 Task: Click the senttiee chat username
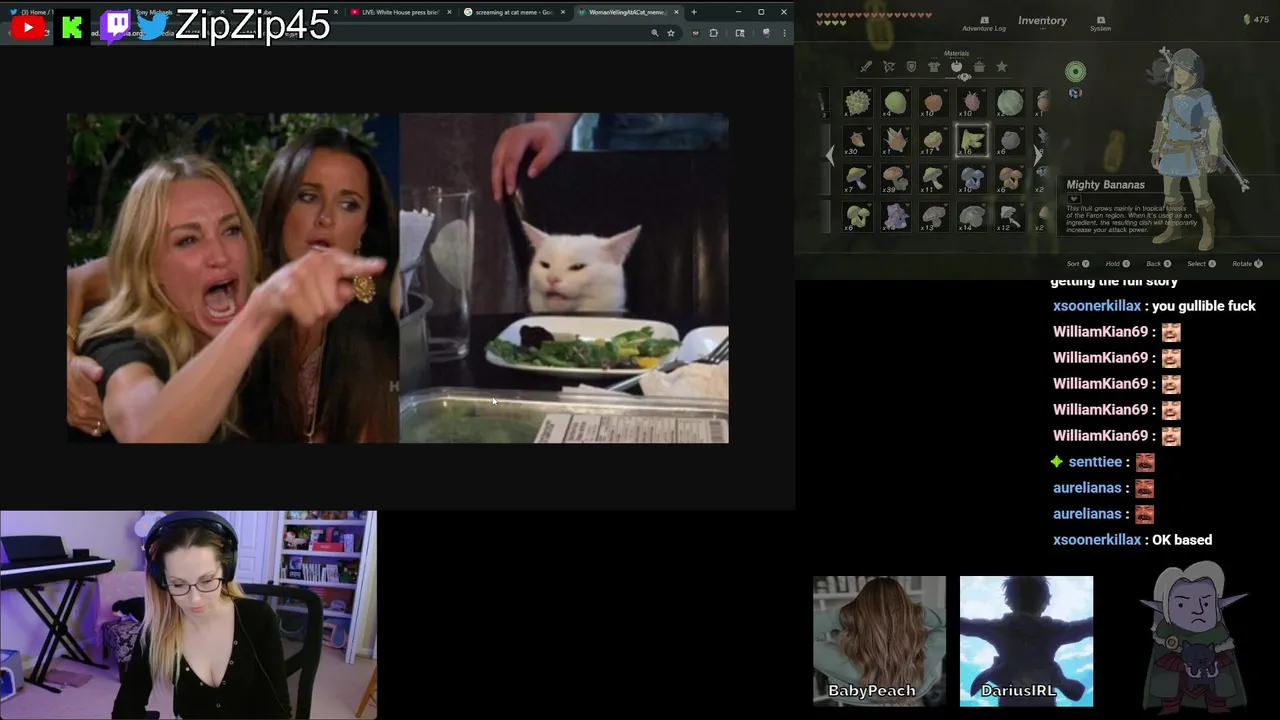pyautogui.click(x=1095, y=462)
